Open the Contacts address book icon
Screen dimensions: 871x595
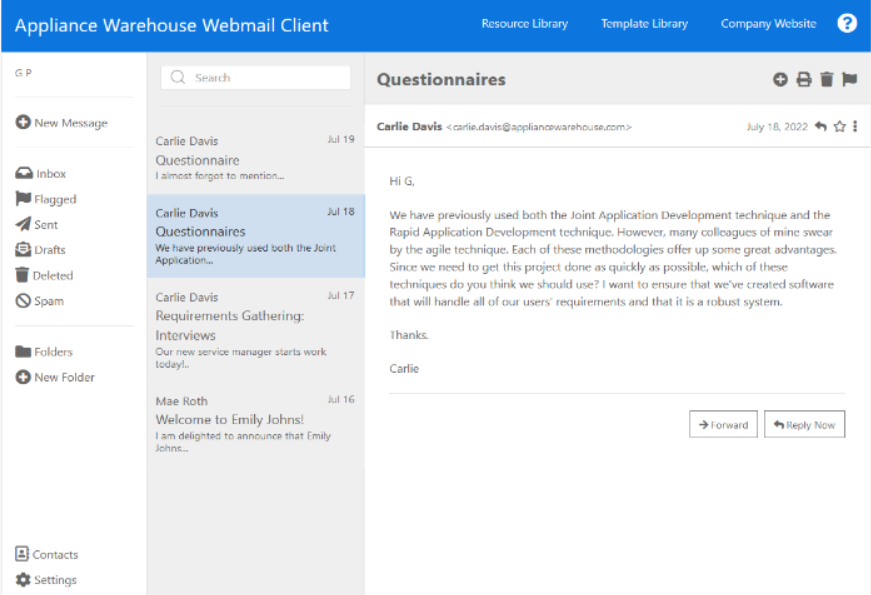pyautogui.click(x=22, y=553)
